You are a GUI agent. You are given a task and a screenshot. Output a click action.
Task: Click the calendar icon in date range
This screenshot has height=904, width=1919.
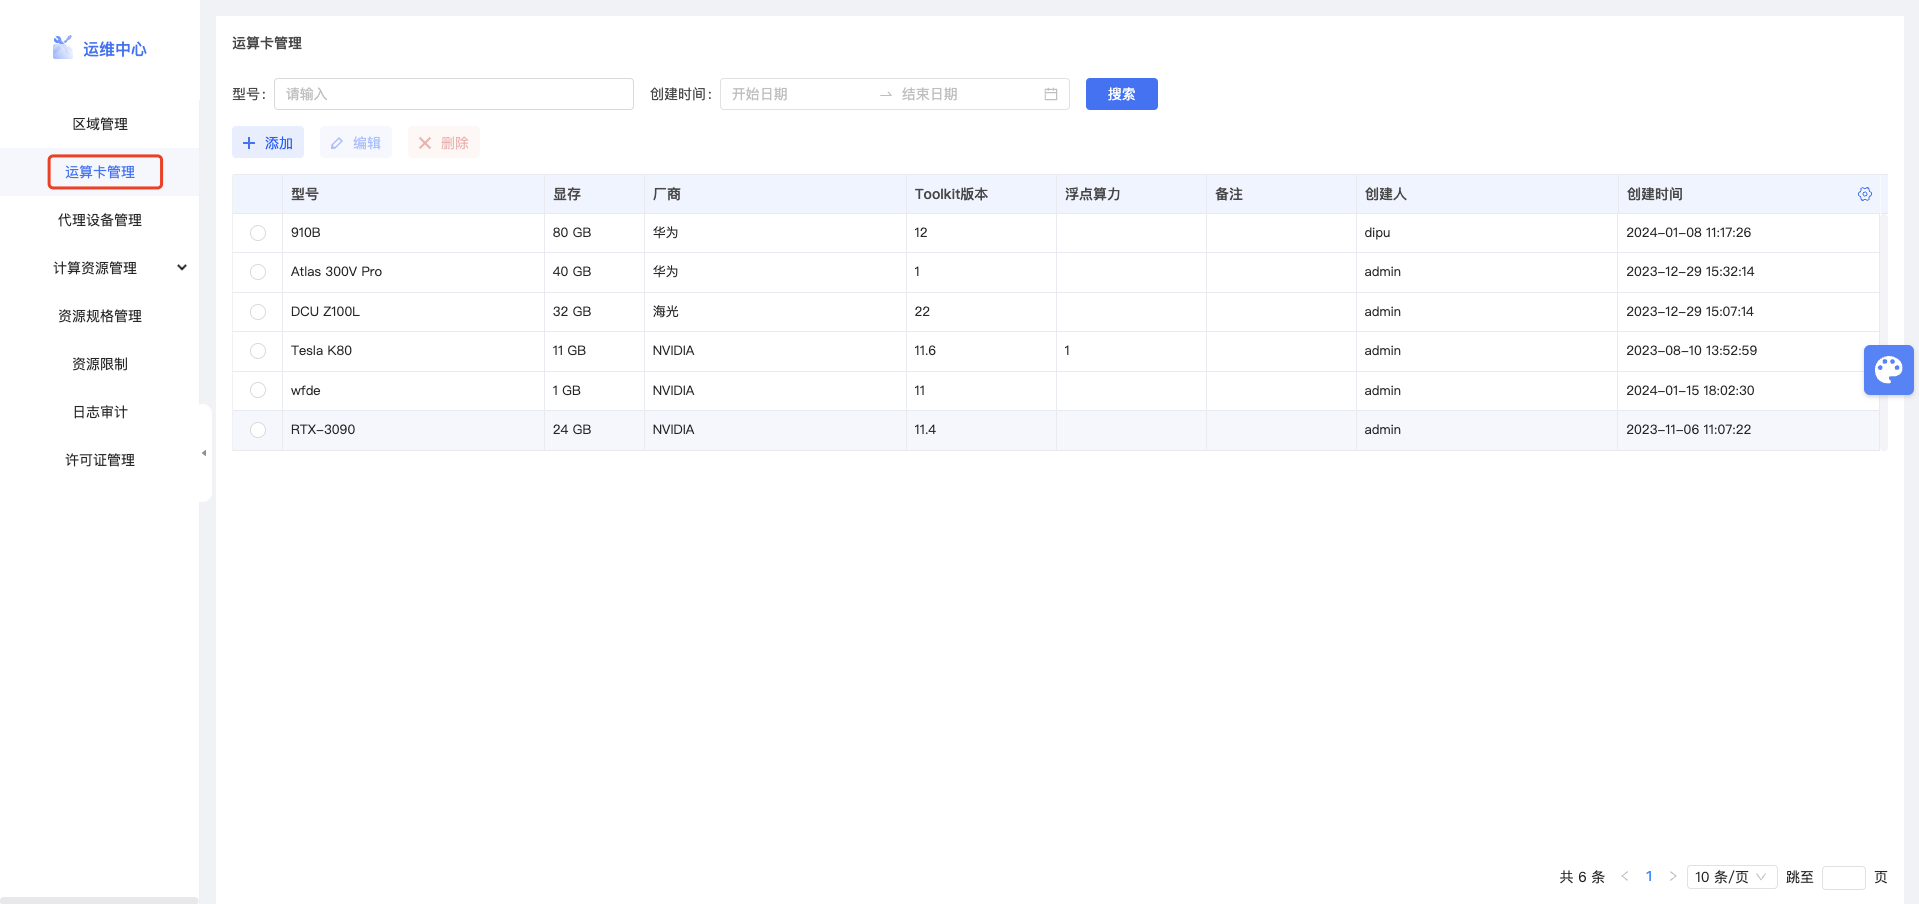click(x=1051, y=94)
